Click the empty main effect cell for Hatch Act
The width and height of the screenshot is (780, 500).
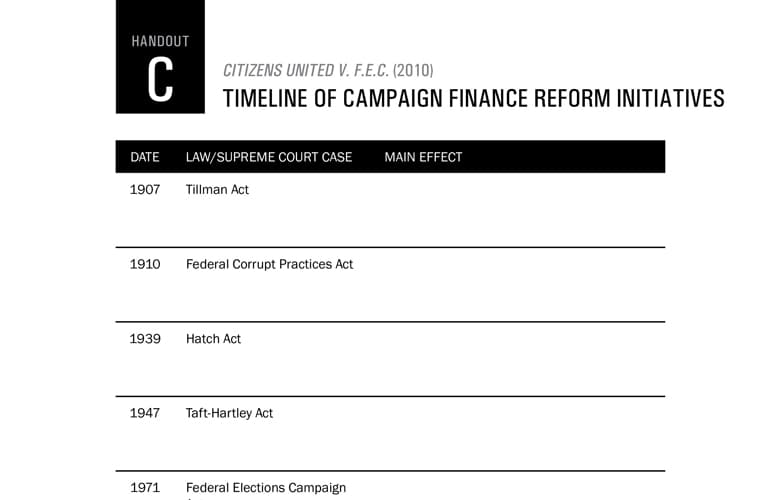pos(522,359)
